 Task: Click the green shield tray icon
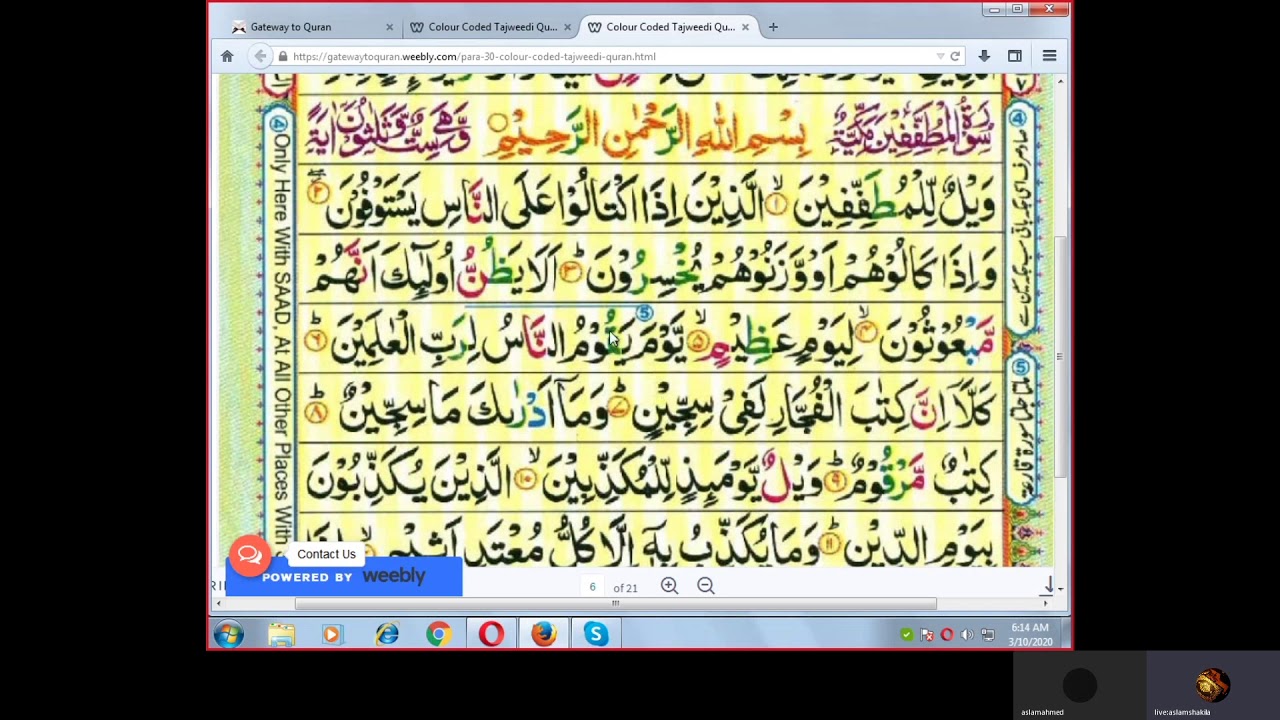point(907,635)
